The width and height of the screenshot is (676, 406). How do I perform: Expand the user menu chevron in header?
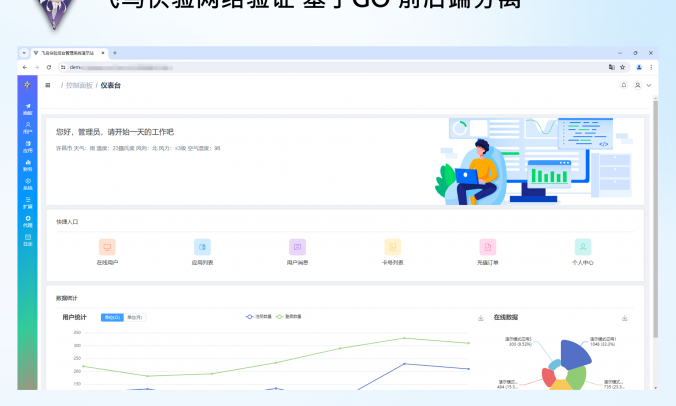(649, 85)
